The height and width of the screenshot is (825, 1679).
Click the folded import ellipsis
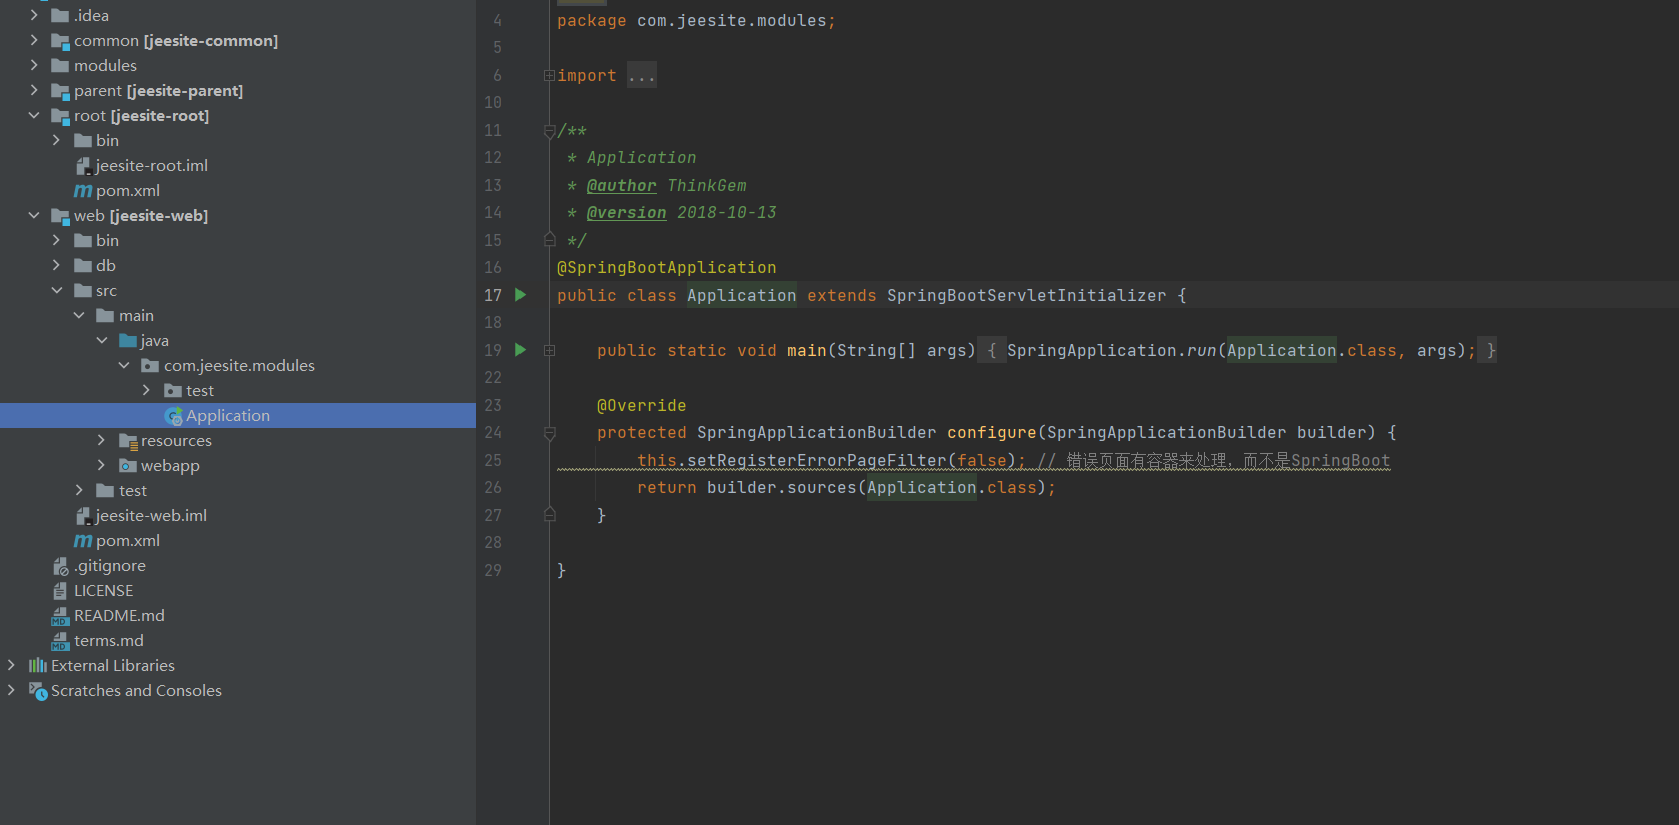click(x=642, y=76)
